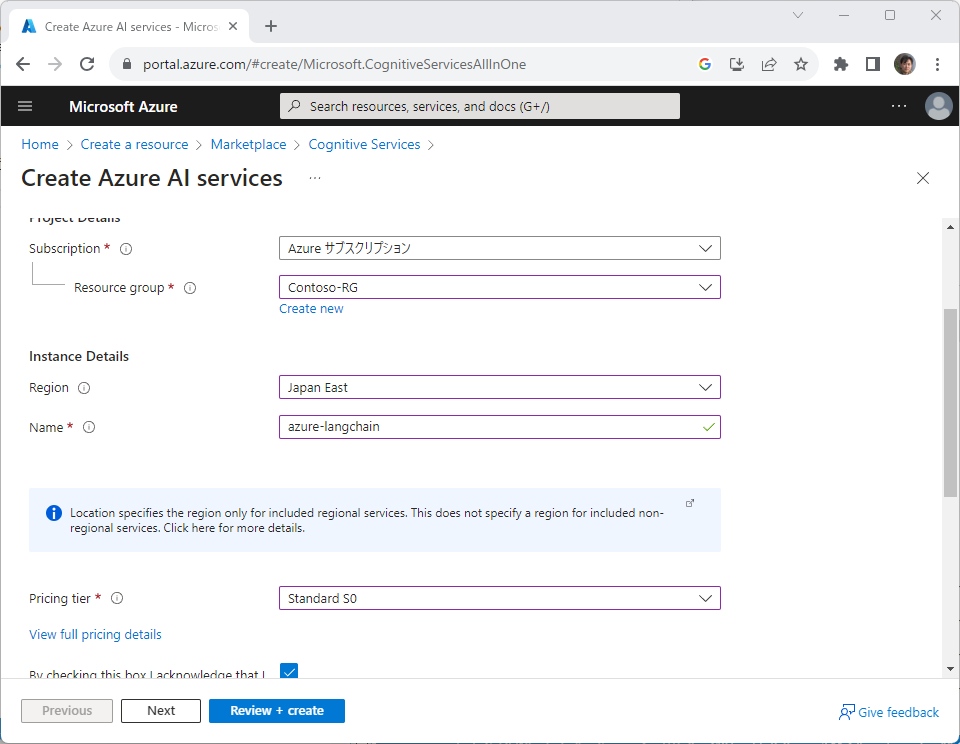Click the Home breadcrumb

pos(40,145)
